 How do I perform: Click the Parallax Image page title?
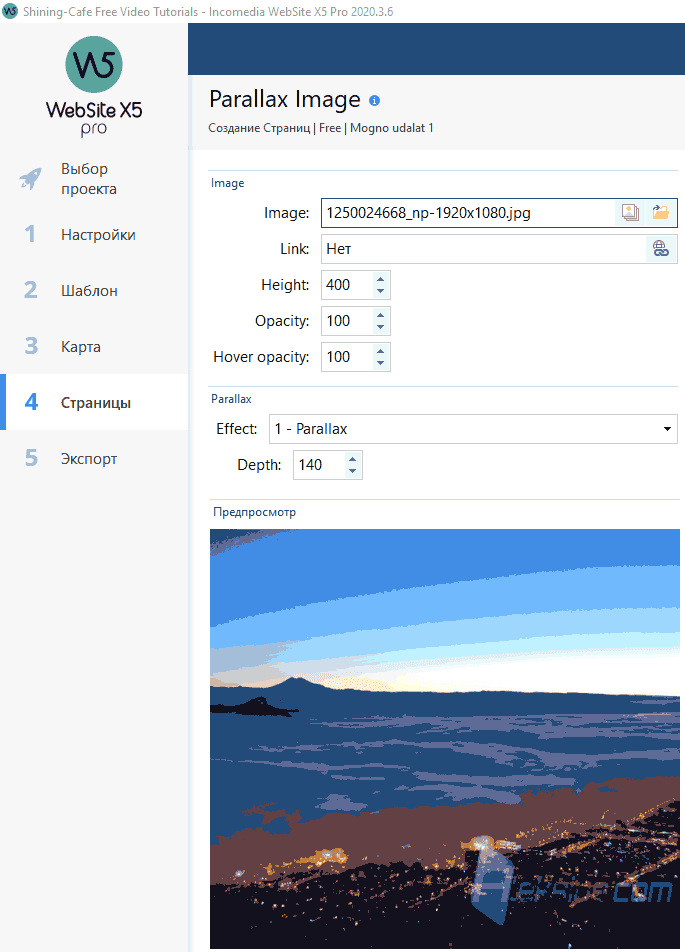pyautogui.click(x=285, y=100)
